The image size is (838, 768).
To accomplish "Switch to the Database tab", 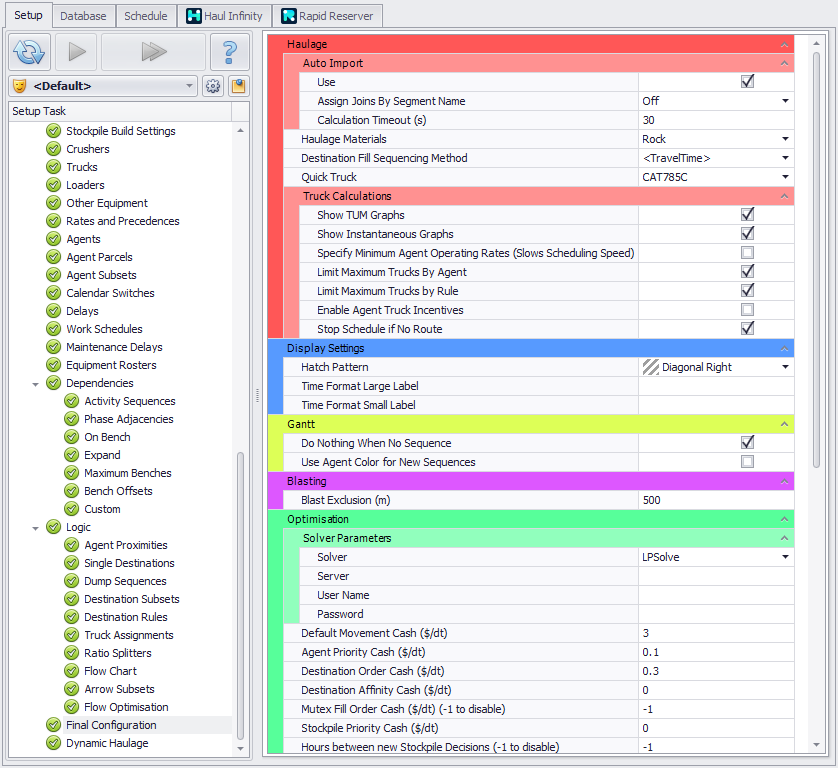I will (x=82, y=16).
